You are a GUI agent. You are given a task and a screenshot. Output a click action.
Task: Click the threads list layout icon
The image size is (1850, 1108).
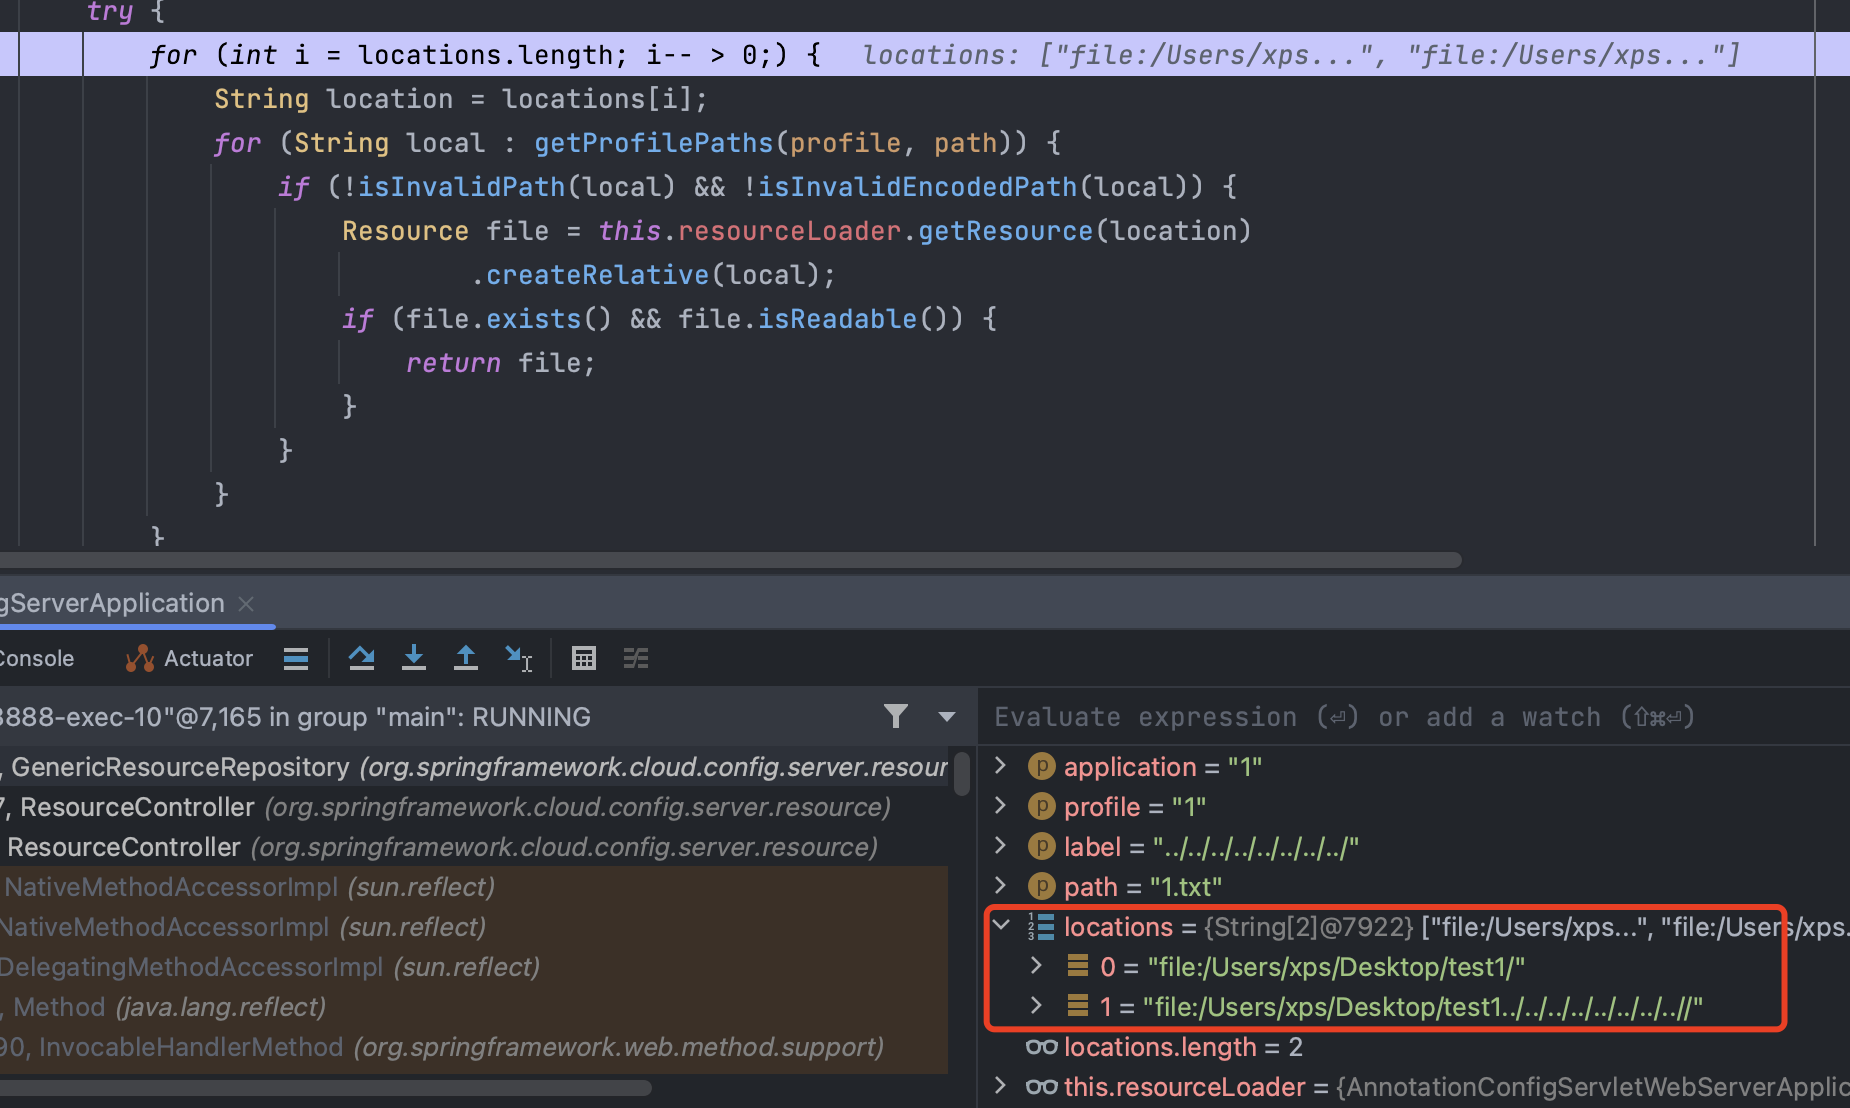tap(296, 658)
